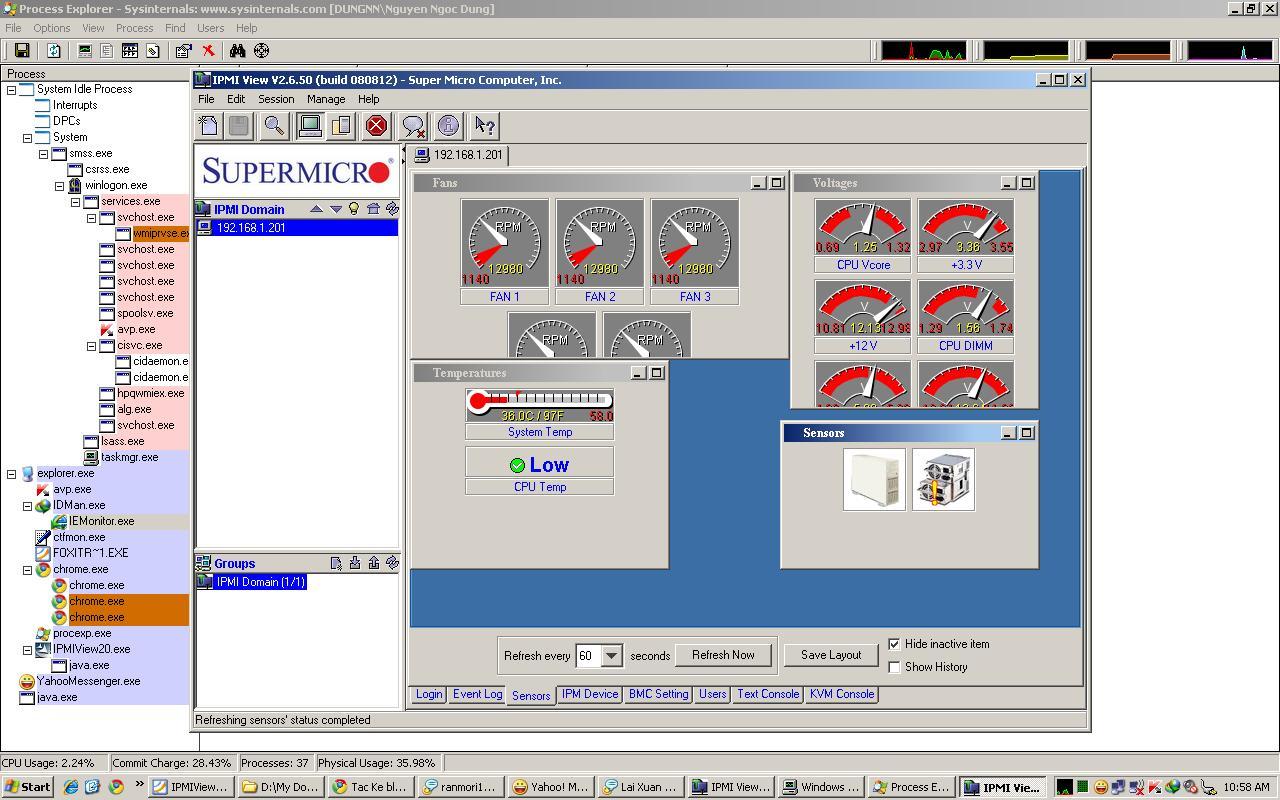Click the Save Layout button
The width and height of the screenshot is (1280, 800).
[831, 655]
